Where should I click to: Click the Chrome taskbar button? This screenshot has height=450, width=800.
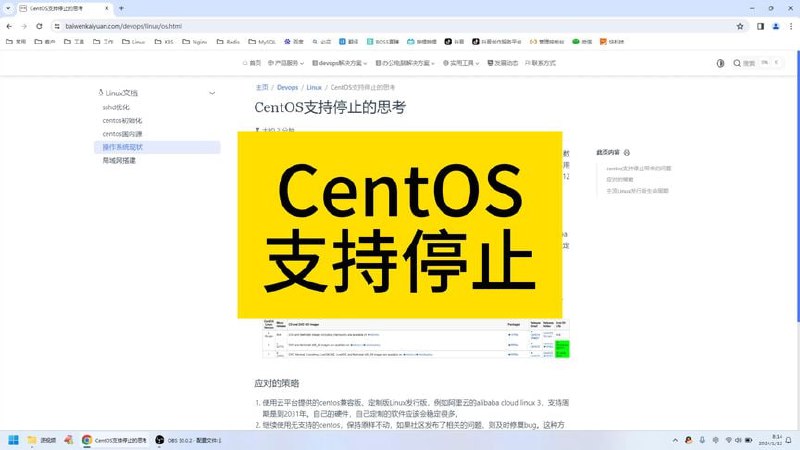click(115, 440)
